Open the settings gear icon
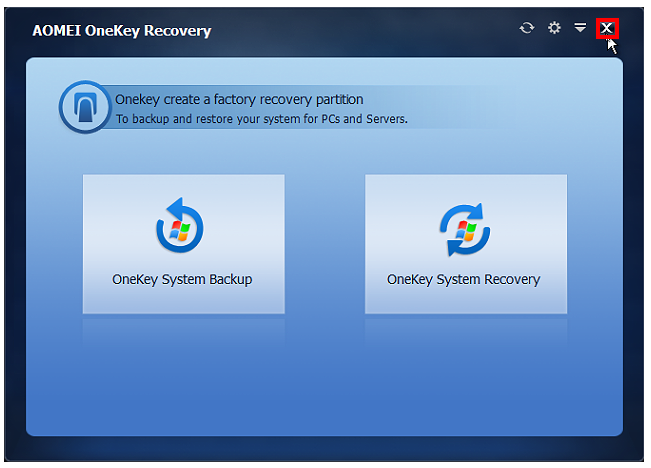Viewport: 651px width, 468px height. pyautogui.click(x=554, y=28)
